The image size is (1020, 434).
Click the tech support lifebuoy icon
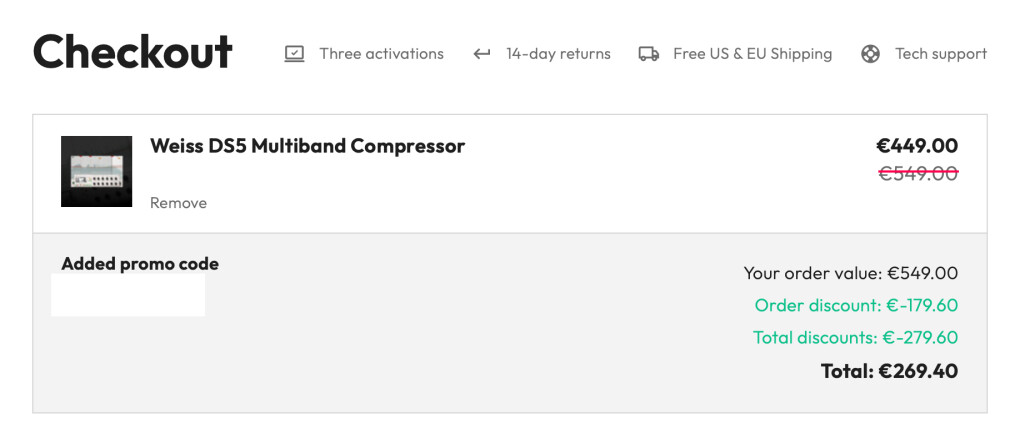coord(871,54)
